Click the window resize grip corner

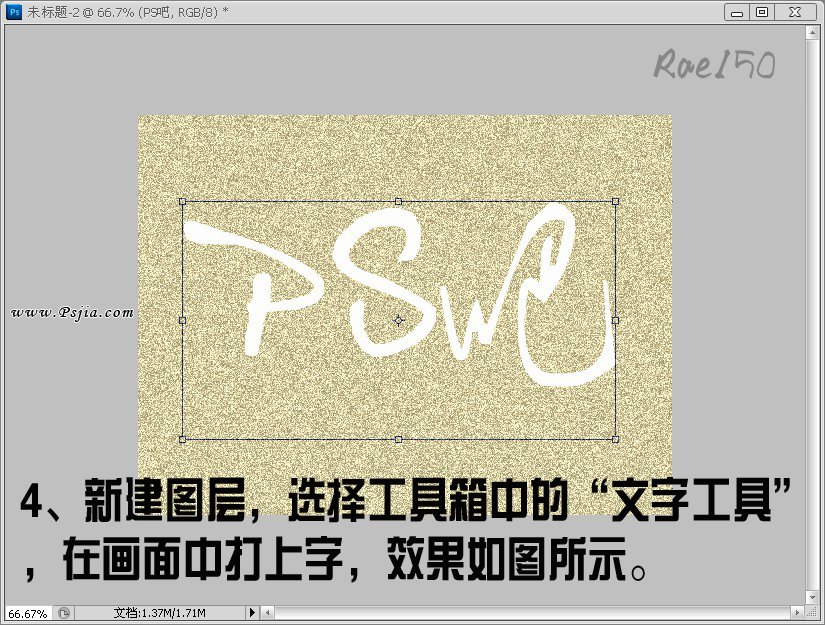click(812, 612)
